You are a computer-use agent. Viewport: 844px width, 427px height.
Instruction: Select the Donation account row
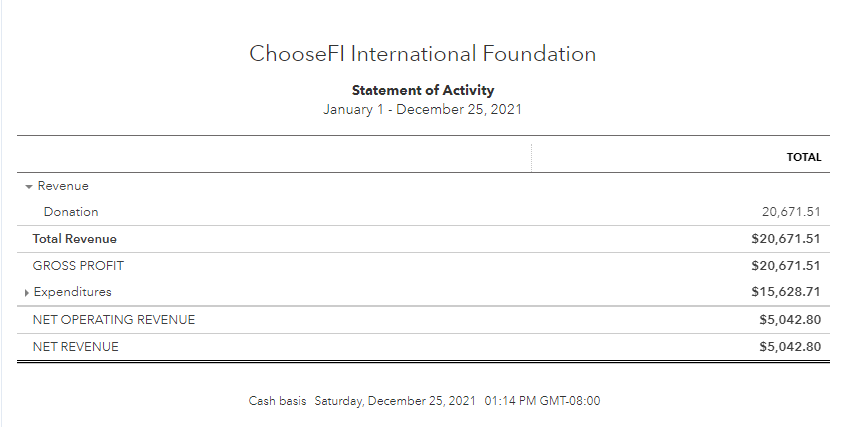tap(423, 212)
